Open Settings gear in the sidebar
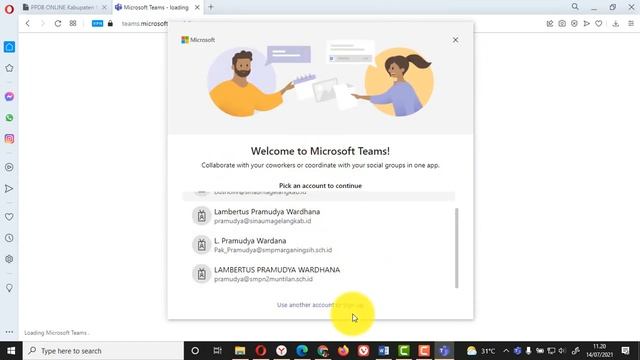This screenshot has width=640, height=360. click(9, 259)
